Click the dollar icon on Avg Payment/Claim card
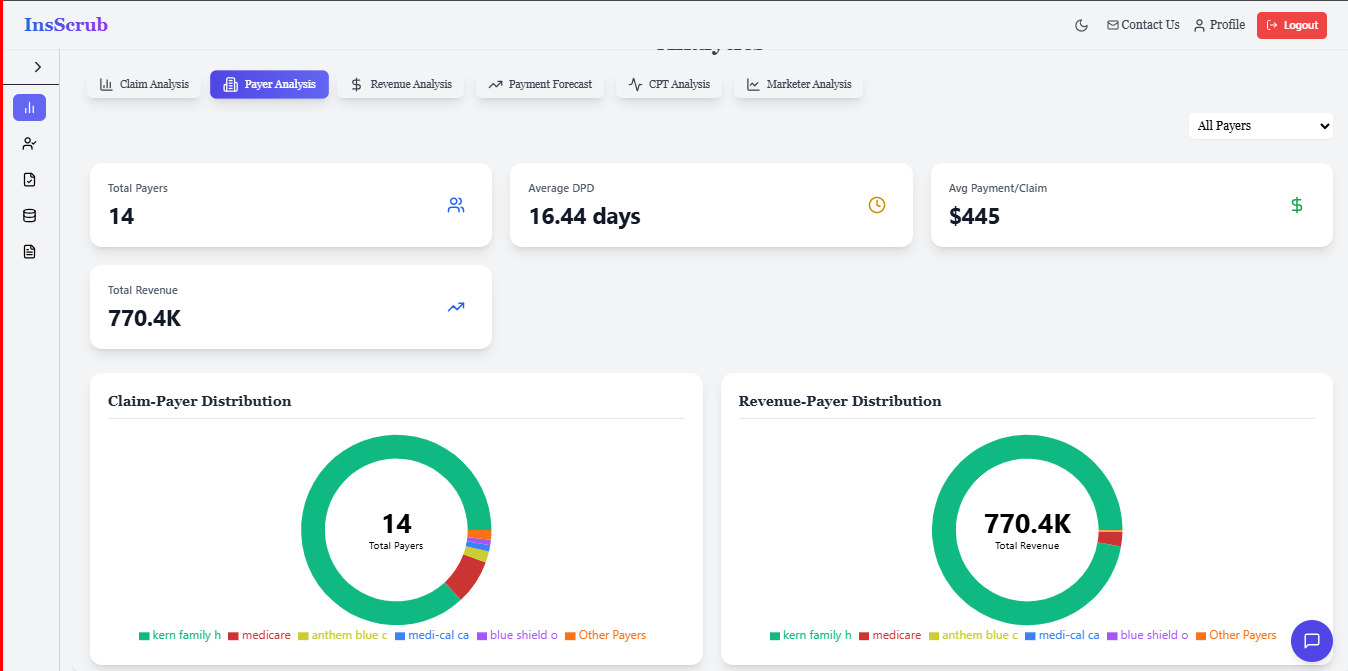The image size is (1348, 671). (1297, 205)
